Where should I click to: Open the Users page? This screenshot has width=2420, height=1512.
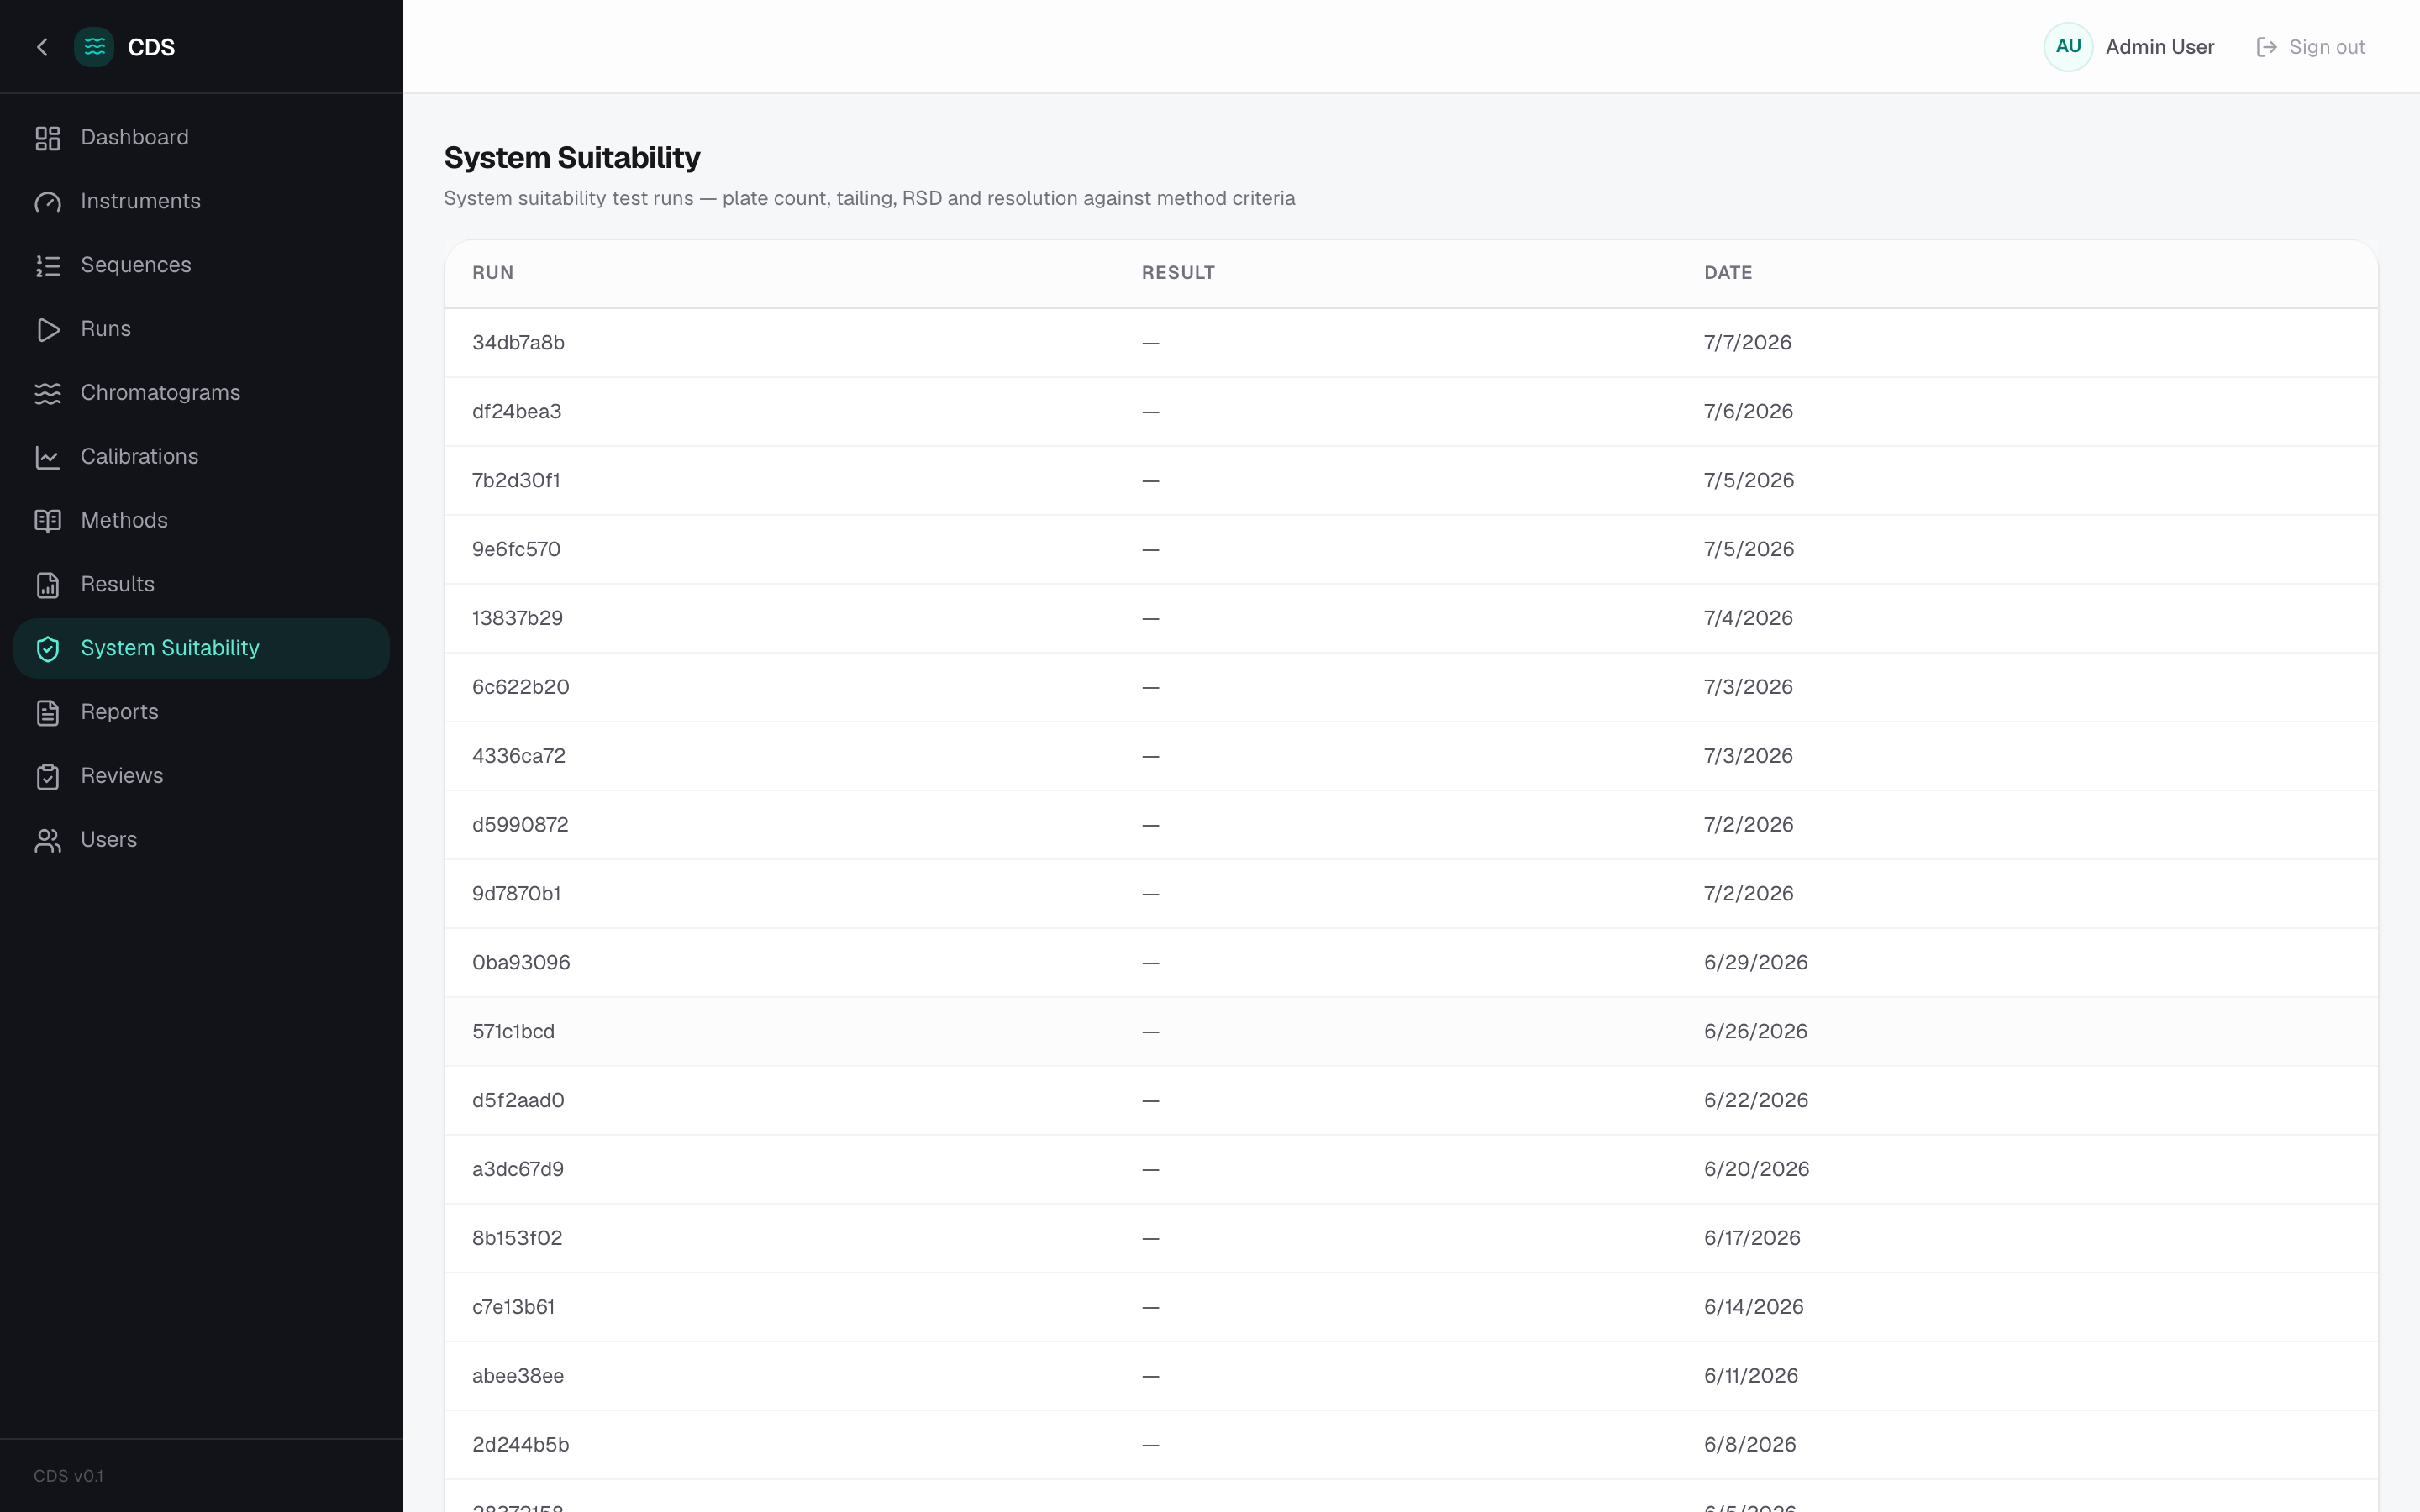point(201,841)
